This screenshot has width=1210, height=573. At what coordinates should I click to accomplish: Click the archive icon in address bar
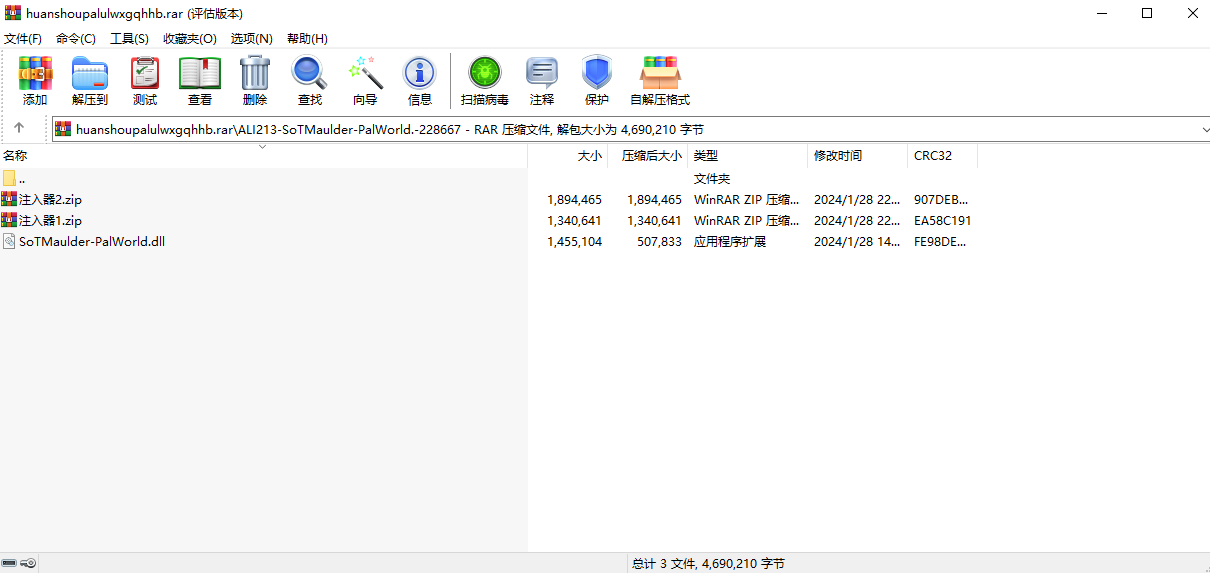coord(63,129)
